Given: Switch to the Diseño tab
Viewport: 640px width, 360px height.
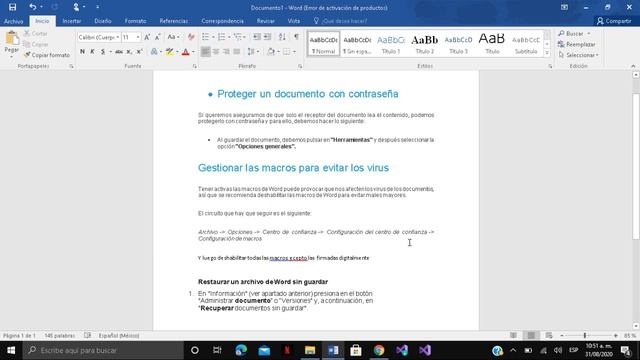Looking at the screenshot, I should click(103, 21).
